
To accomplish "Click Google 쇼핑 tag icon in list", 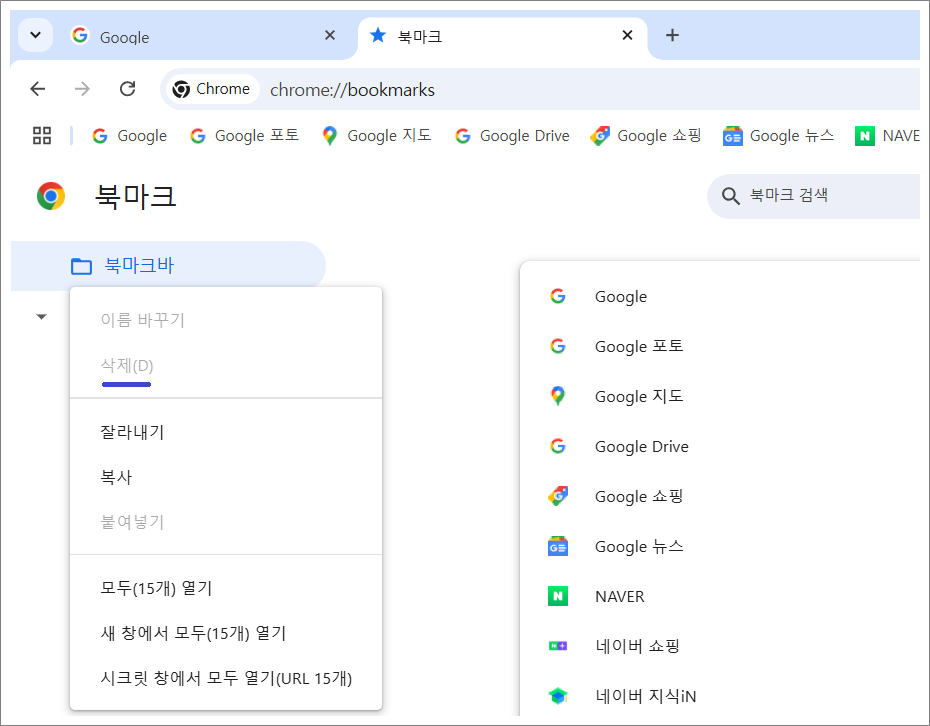I will coord(558,496).
